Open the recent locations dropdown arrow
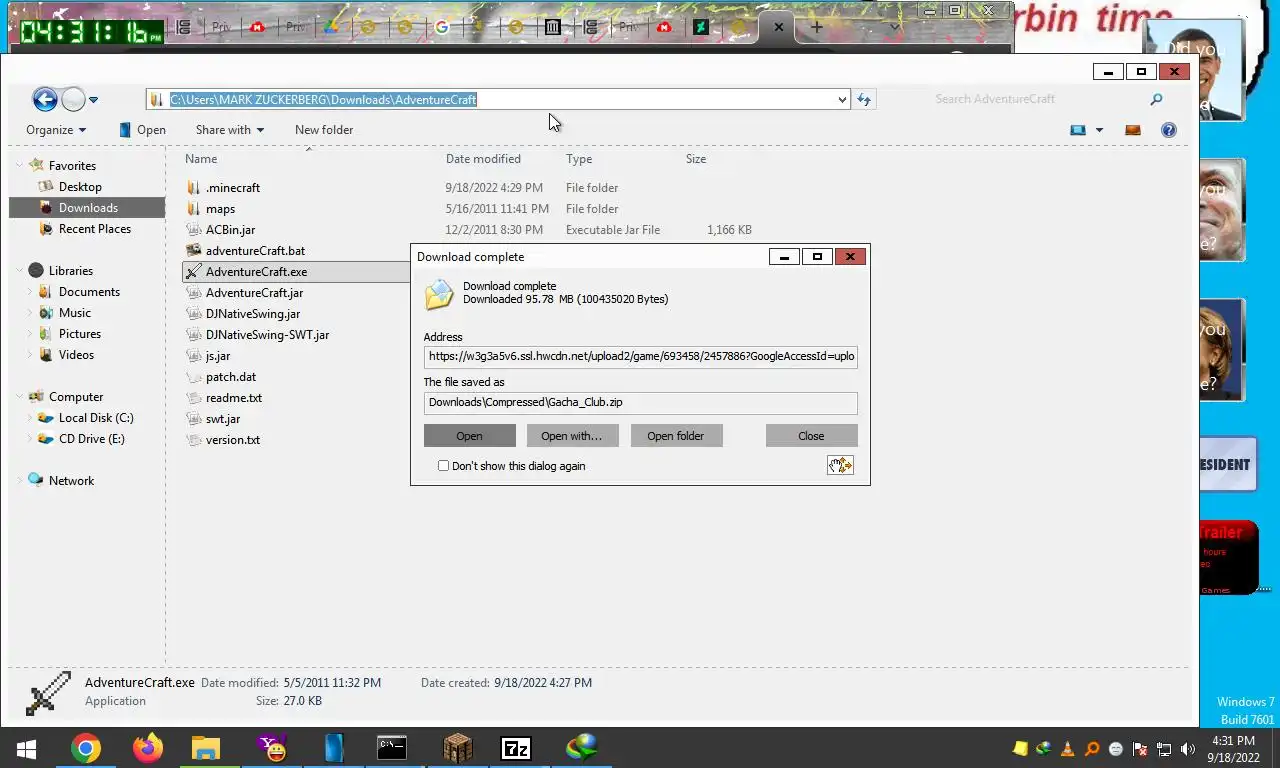The image size is (1280, 768). (93, 100)
